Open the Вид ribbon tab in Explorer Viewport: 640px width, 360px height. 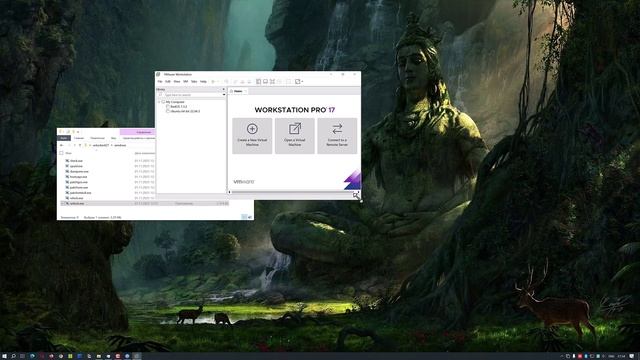tap(113, 138)
